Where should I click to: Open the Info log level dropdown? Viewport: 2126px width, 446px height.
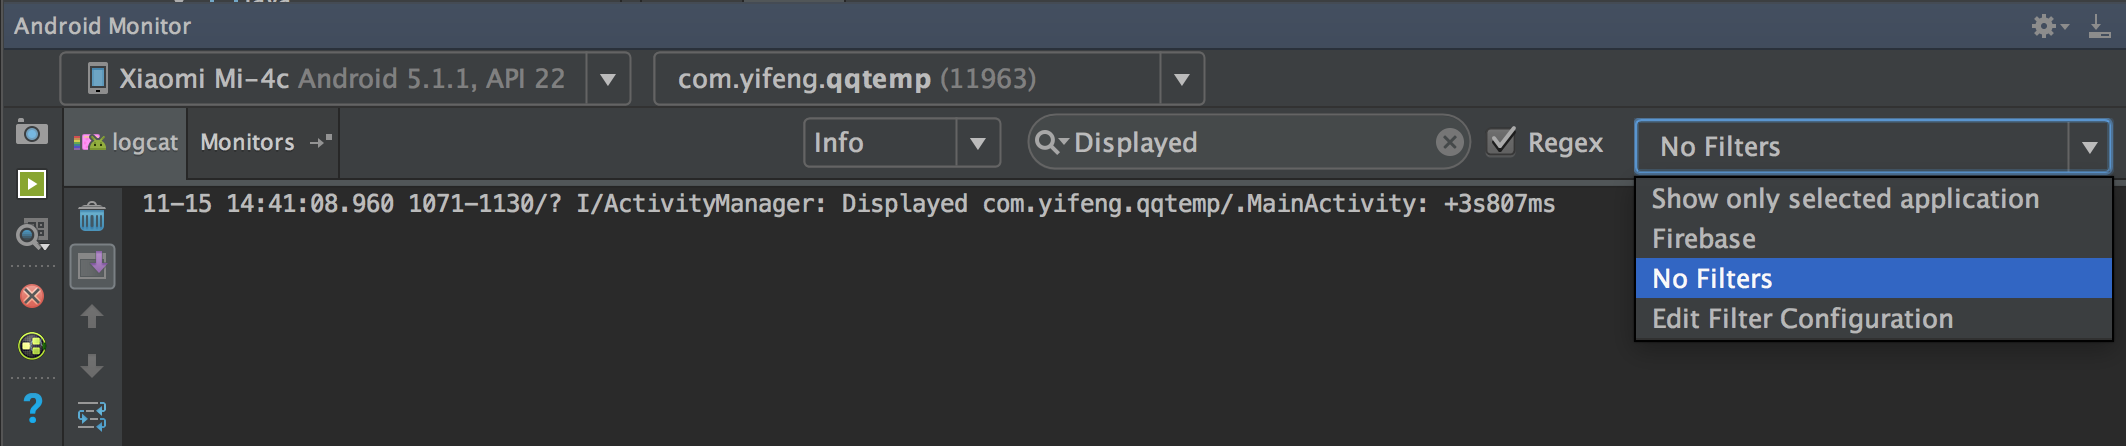point(977,143)
